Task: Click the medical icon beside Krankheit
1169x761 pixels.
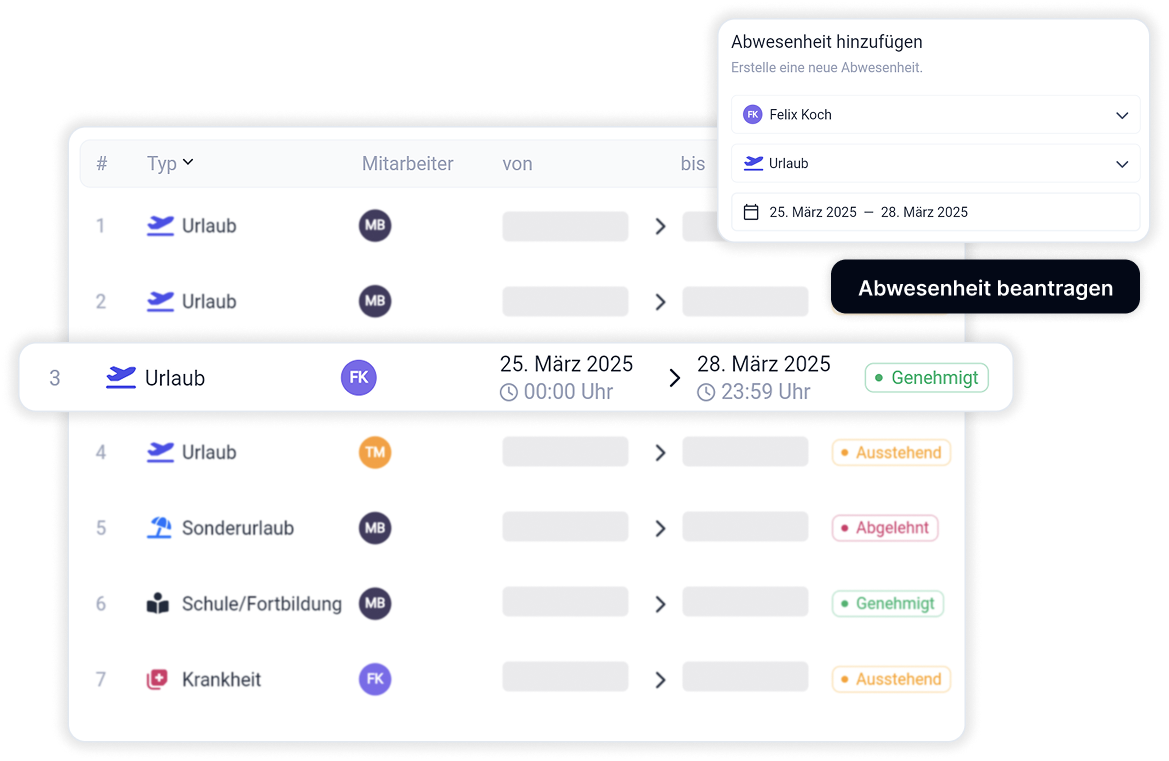Action: 157,680
